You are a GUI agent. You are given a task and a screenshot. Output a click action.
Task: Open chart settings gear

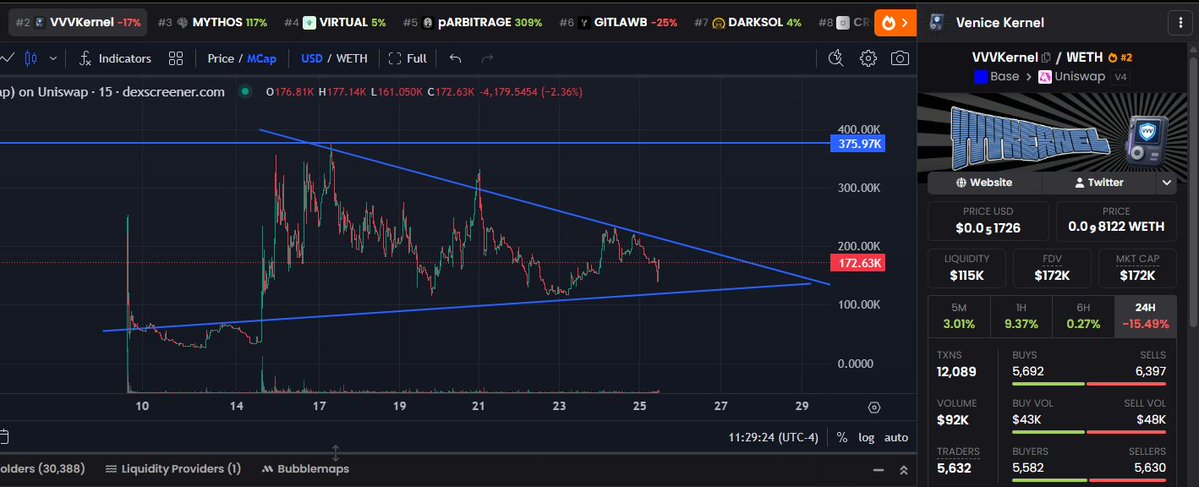868,58
